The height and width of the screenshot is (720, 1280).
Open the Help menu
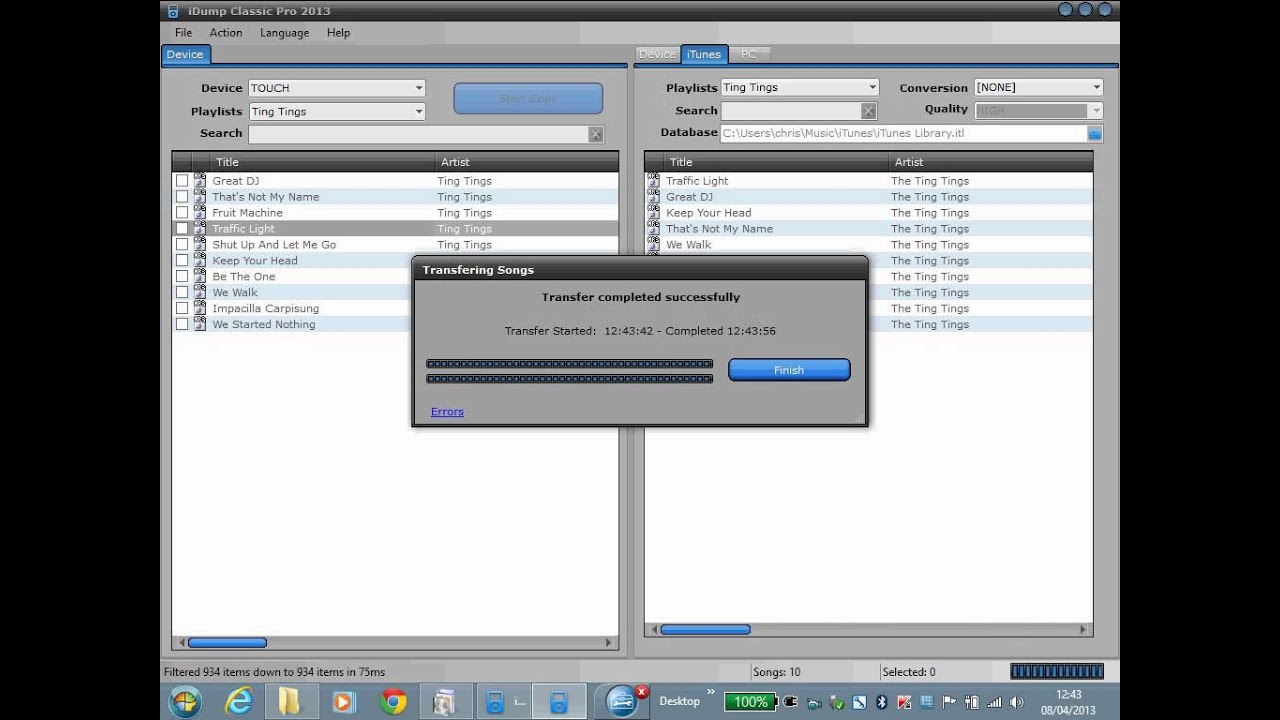(x=338, y=33)
